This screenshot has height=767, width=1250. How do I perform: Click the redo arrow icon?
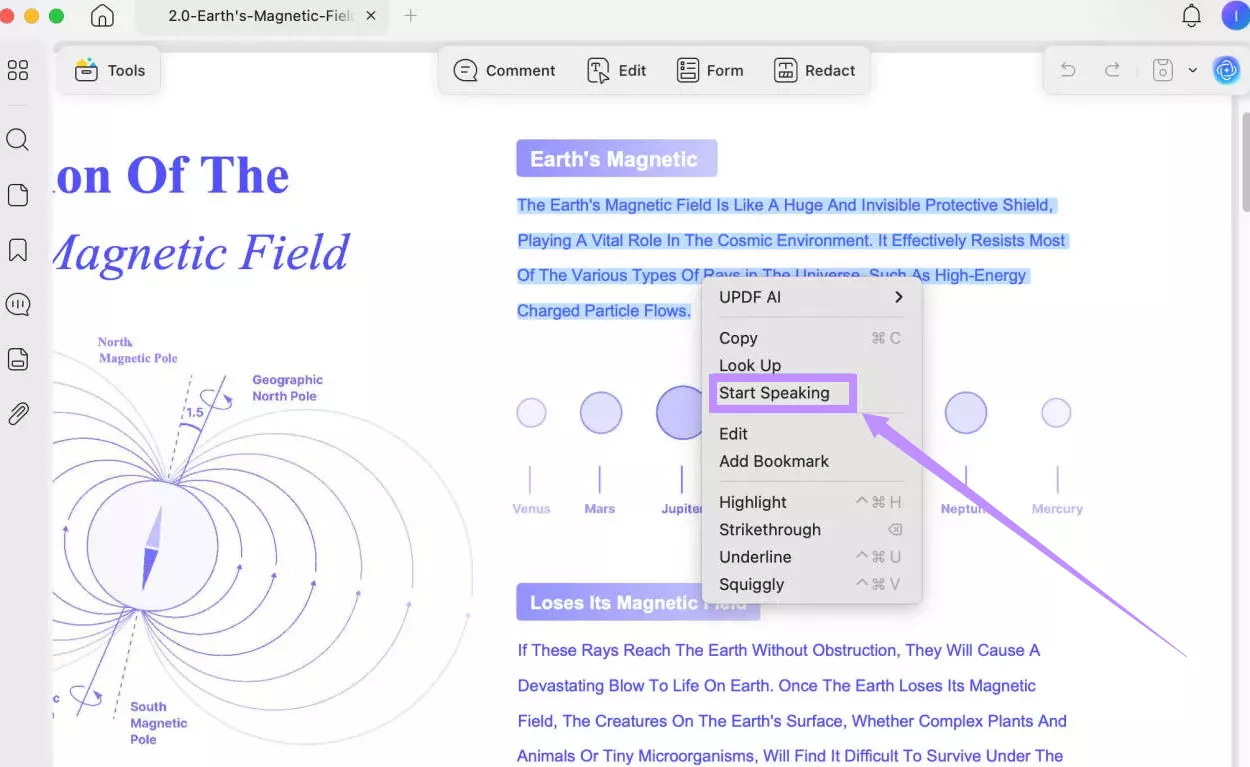tap(1112, 70)
